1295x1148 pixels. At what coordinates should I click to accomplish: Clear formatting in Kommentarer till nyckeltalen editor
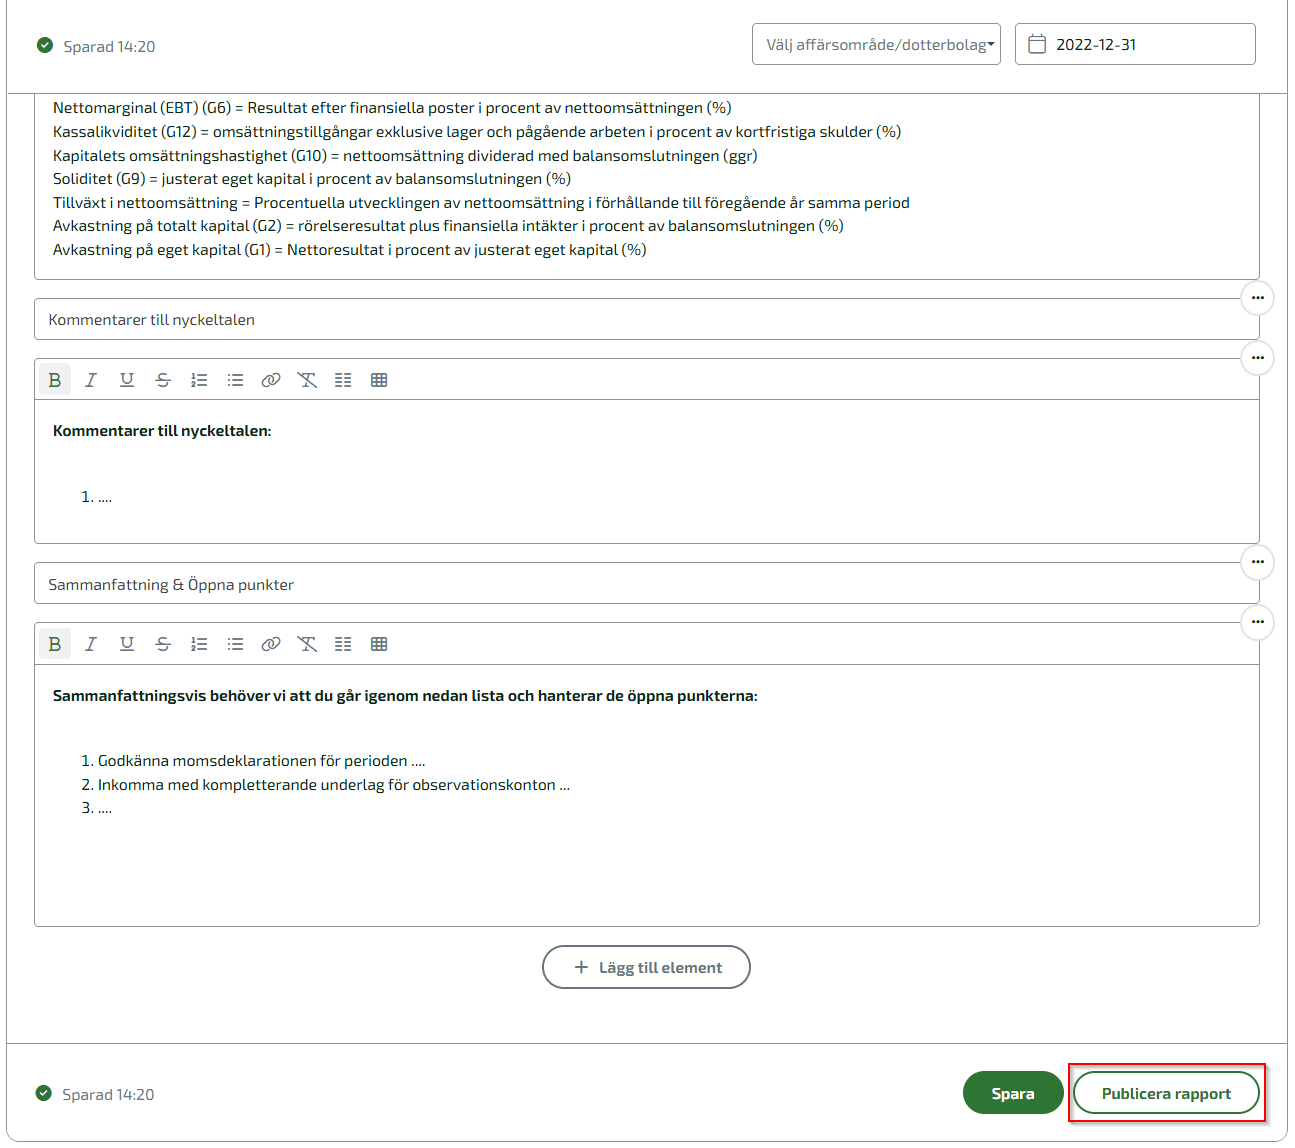307,380
